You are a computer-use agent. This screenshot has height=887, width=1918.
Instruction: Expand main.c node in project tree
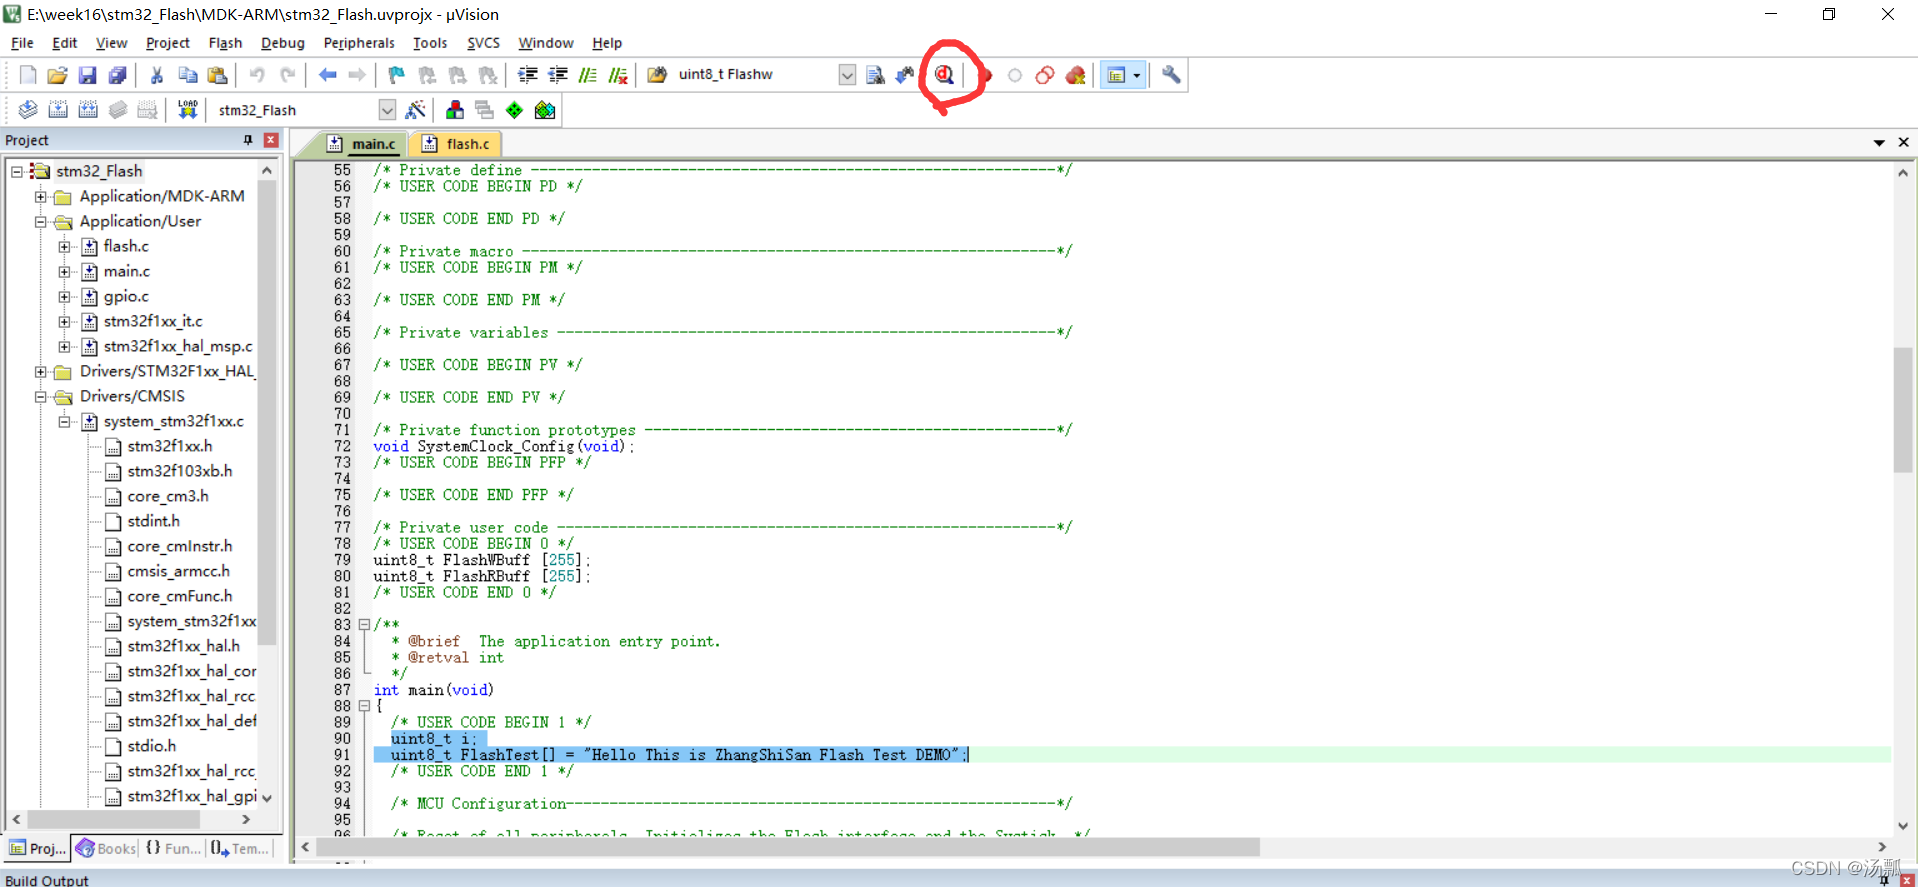(65, 271)
